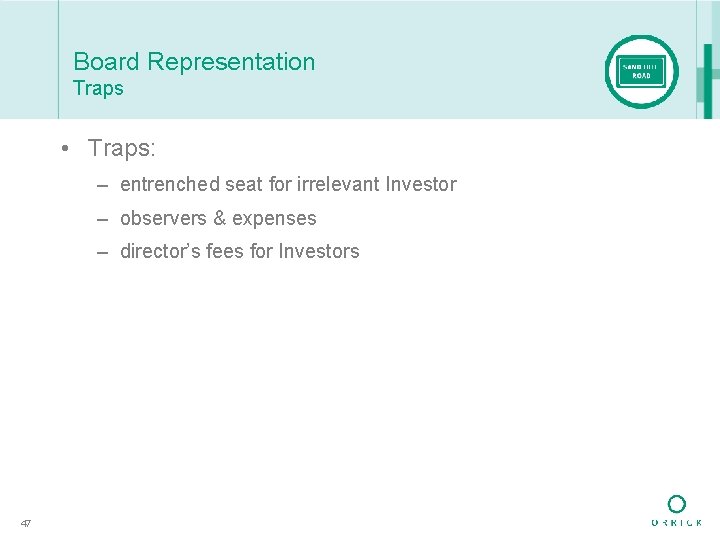Select the "director's fees for Investors" line

(239, 251)
